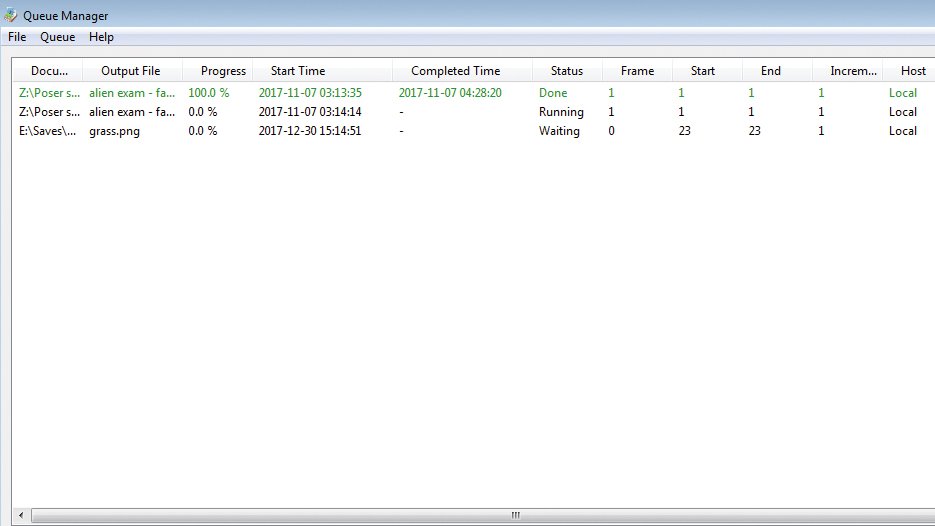Viewport: 935px width, 526px height.
Task: Sort by the Progress column header
Action: coord(218,71)
